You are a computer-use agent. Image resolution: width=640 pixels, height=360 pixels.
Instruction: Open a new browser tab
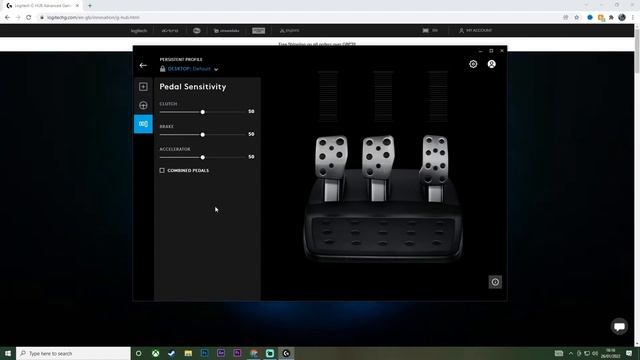coord(90,6)
